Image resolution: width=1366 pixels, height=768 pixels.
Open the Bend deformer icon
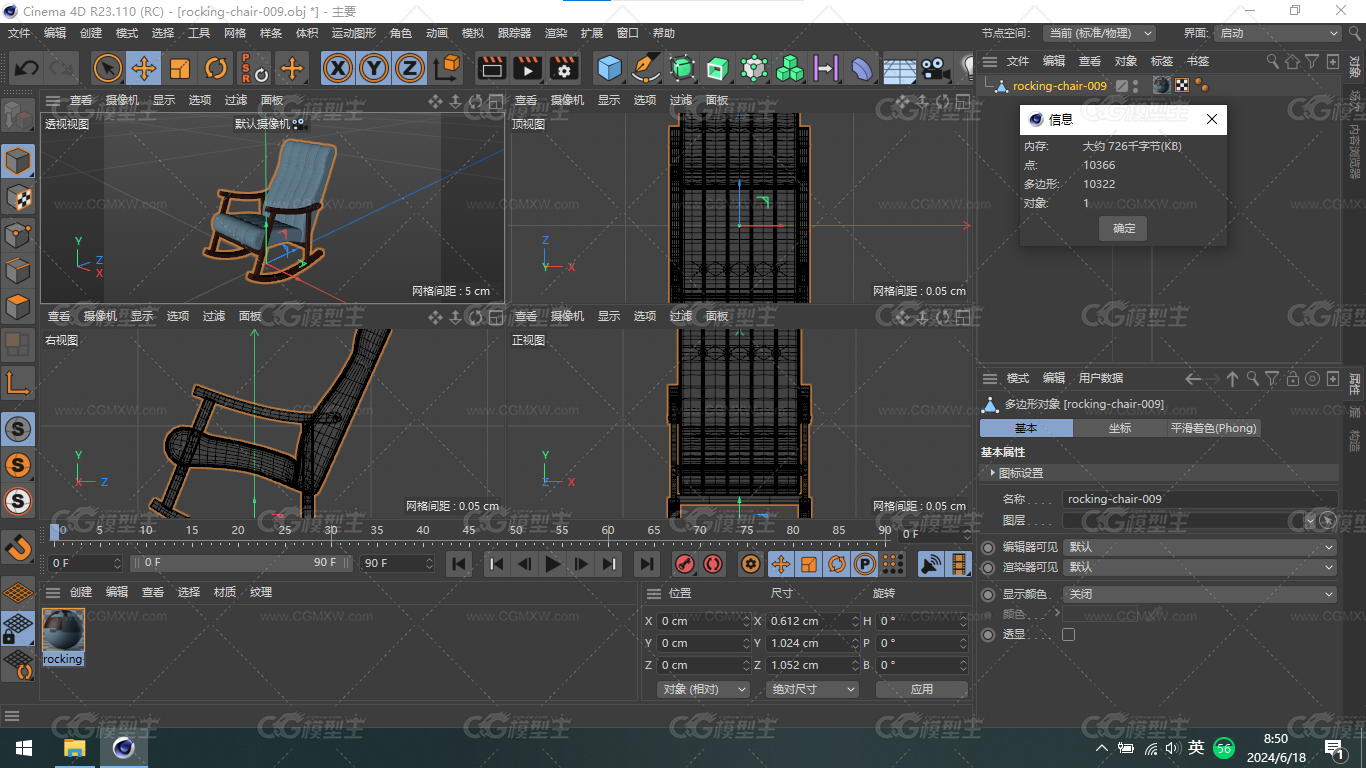coord(862,68)
